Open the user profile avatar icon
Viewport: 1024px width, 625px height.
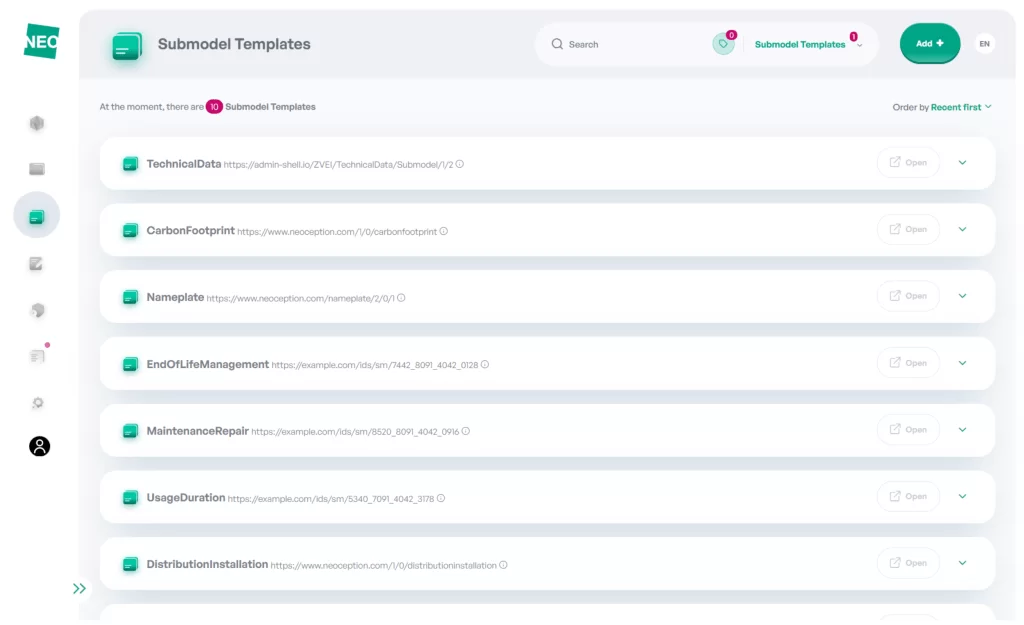[x=39, y=446]
